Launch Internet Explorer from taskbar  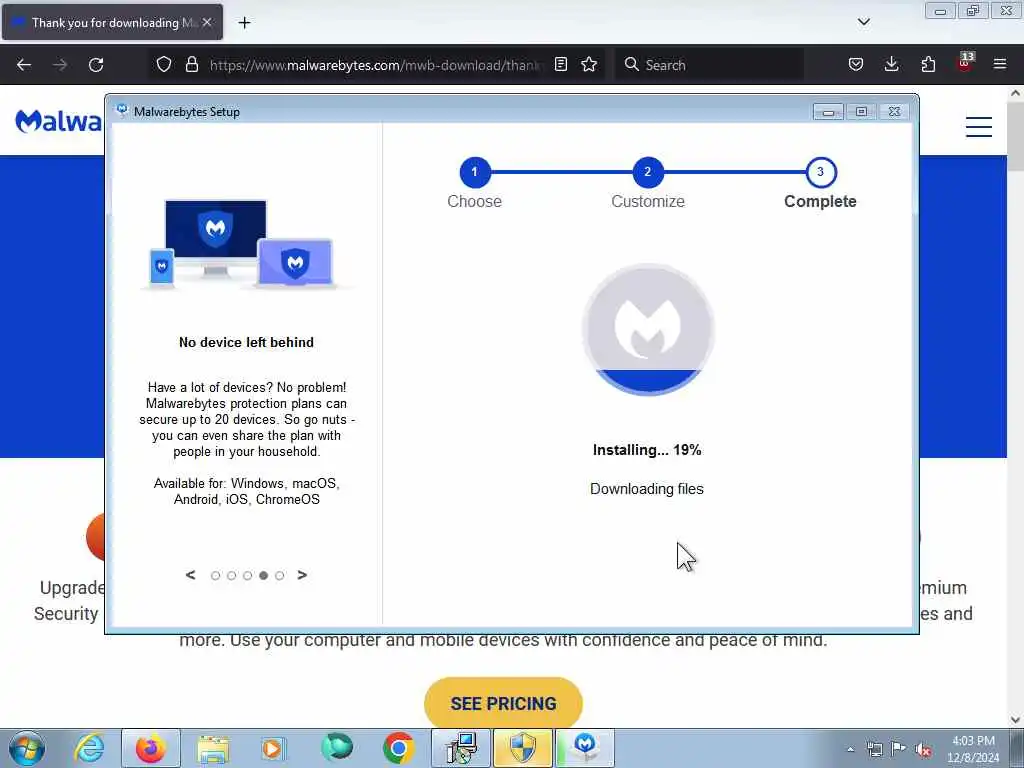click(x=89, y=748)
